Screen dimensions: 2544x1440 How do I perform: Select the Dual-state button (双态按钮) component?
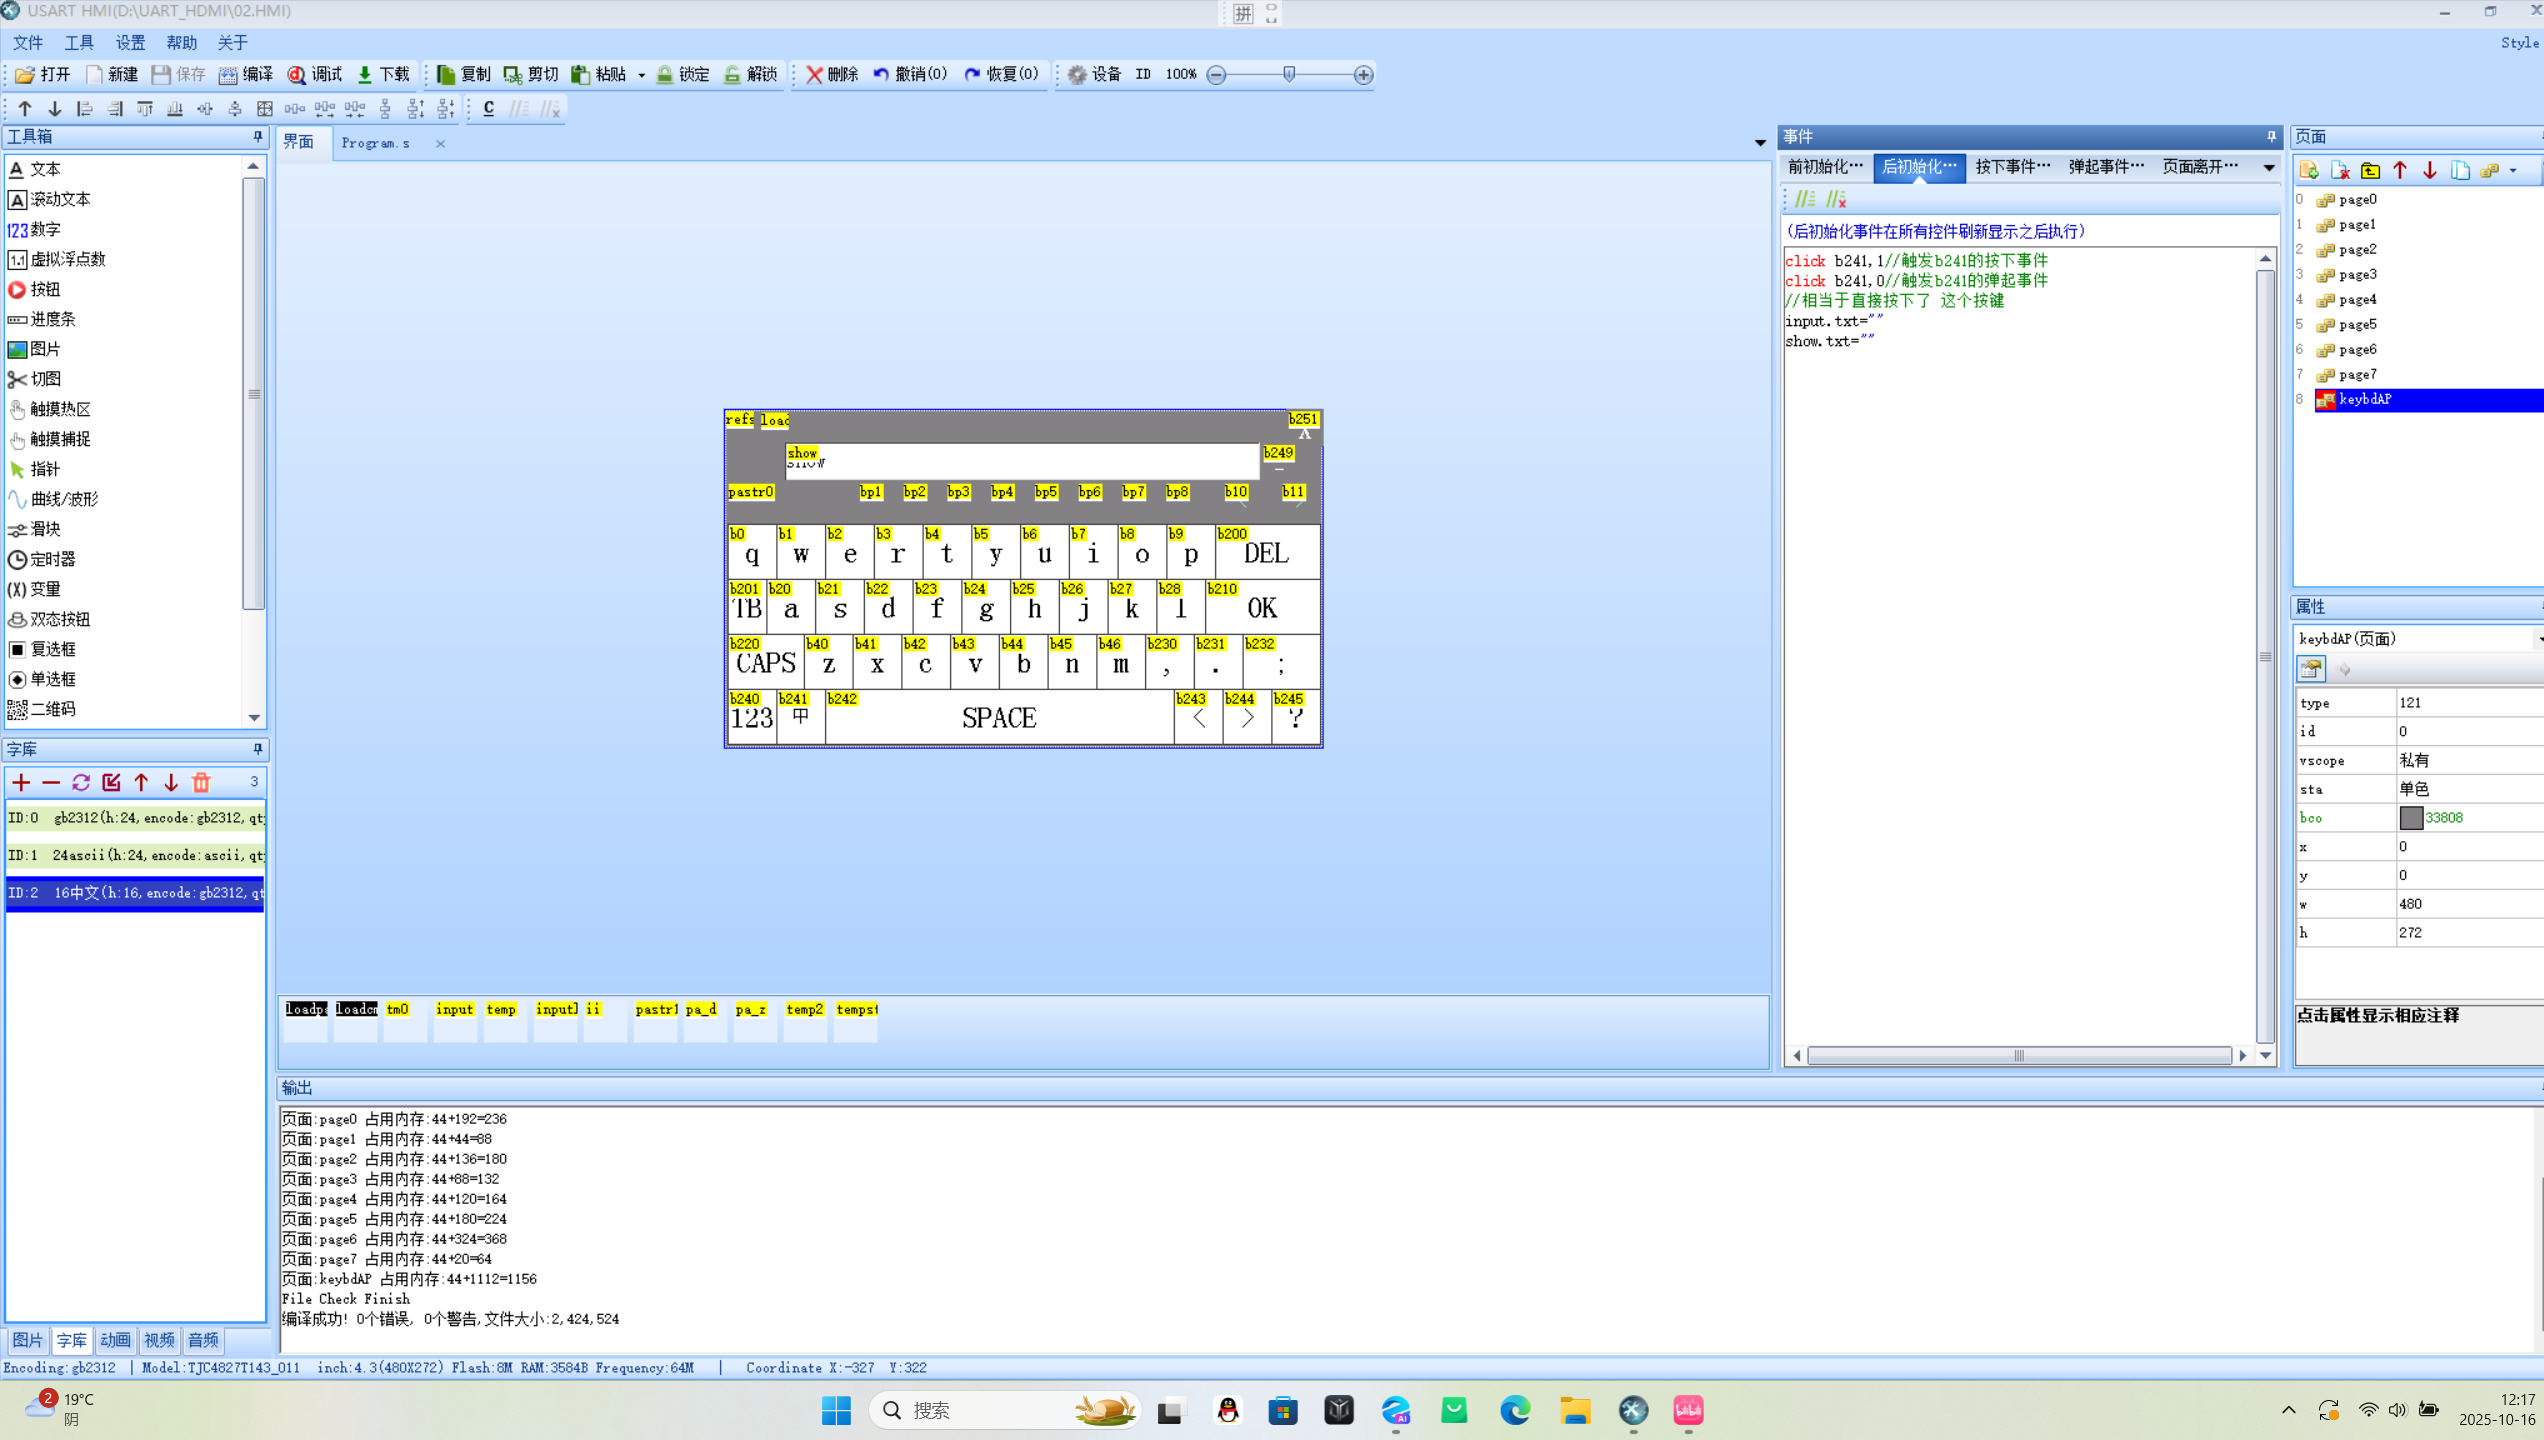pos(59,619)
